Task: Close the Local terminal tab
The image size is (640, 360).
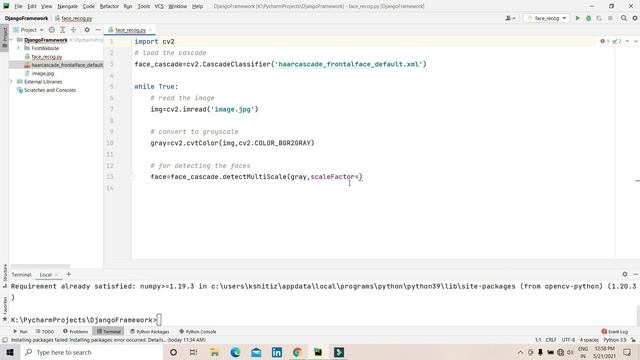Action: point(57,275)
